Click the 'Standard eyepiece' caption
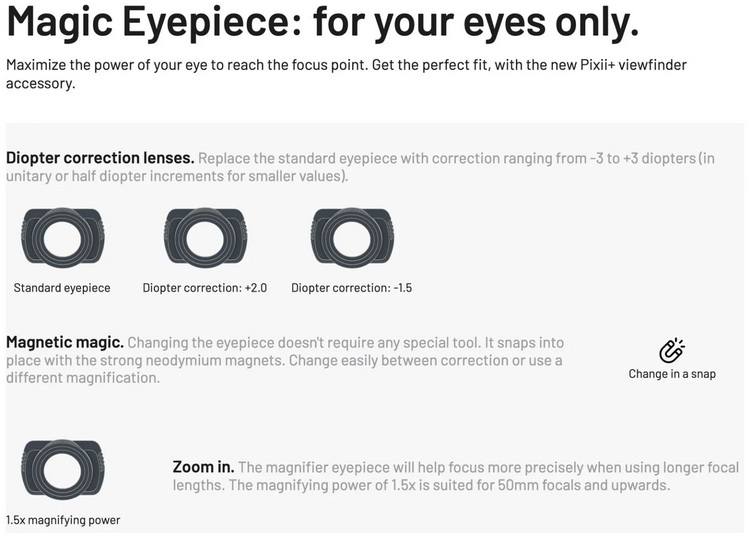750x533 pixels. click(x=62, y=288)
